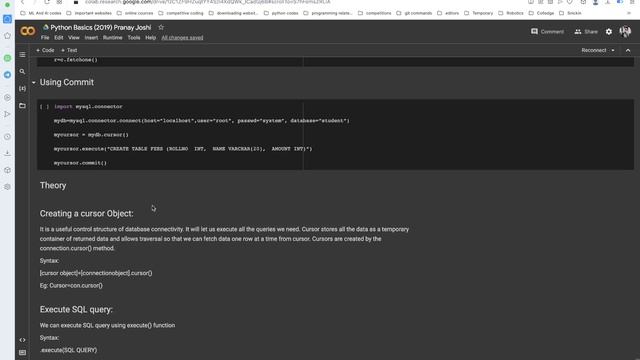Click the Theory heading
The height and width of the screenshot is (360, 640).
click(53, 186)
